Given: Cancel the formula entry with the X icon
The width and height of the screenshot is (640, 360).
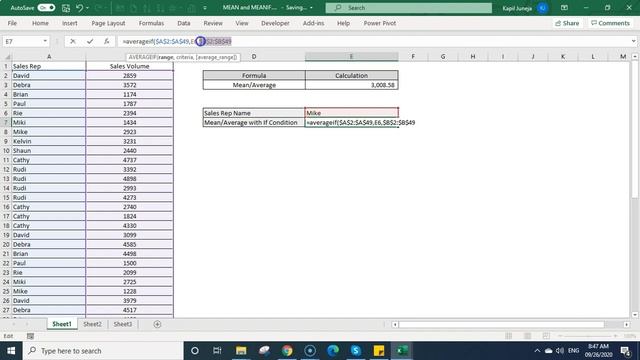Looking at the screenshot, I should pos(73,41).
